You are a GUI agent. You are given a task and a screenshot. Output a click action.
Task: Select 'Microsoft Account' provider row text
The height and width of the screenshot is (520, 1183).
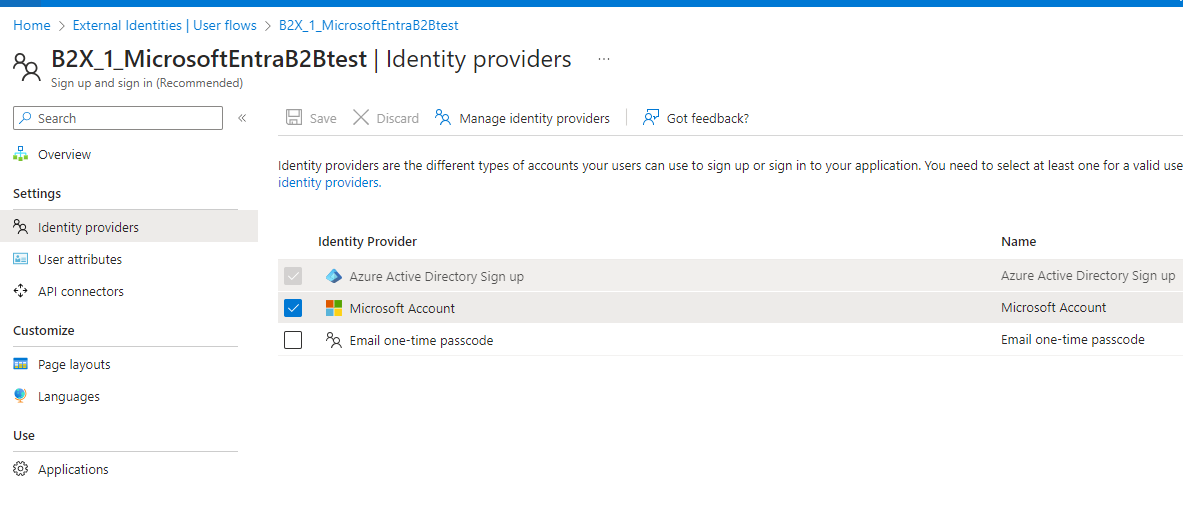(402, 309)
